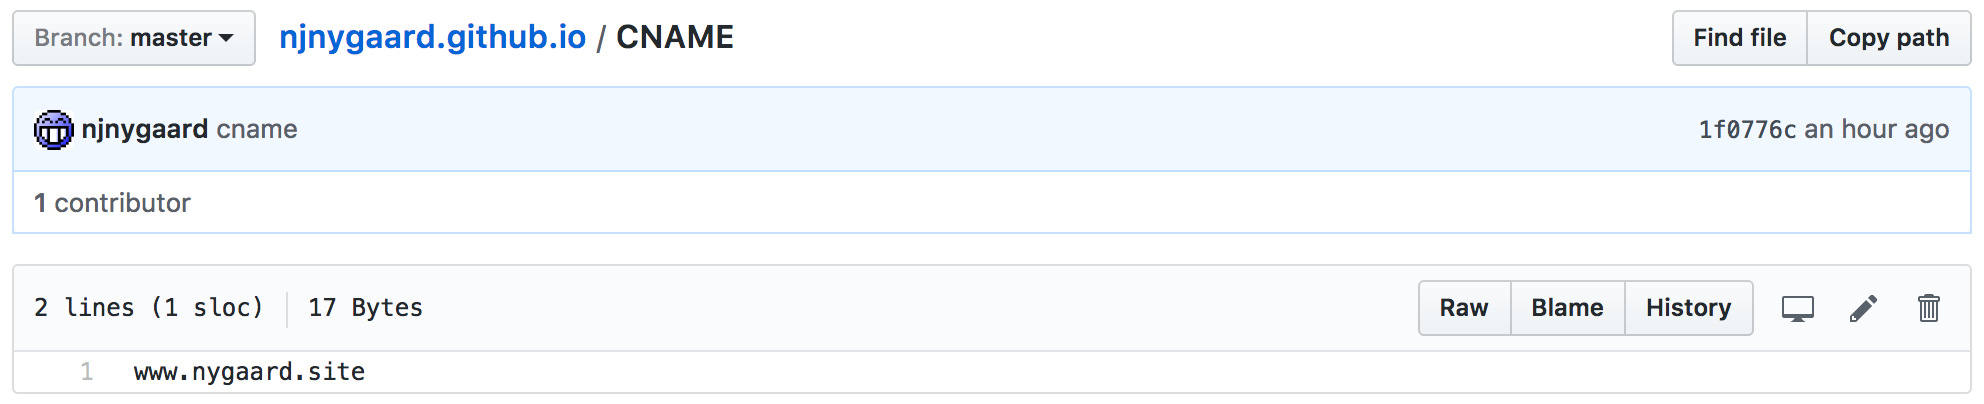Click the CNAME file name in breadcrumb
The width and height of the screenshot is (1984, 404).
point(674,37)
